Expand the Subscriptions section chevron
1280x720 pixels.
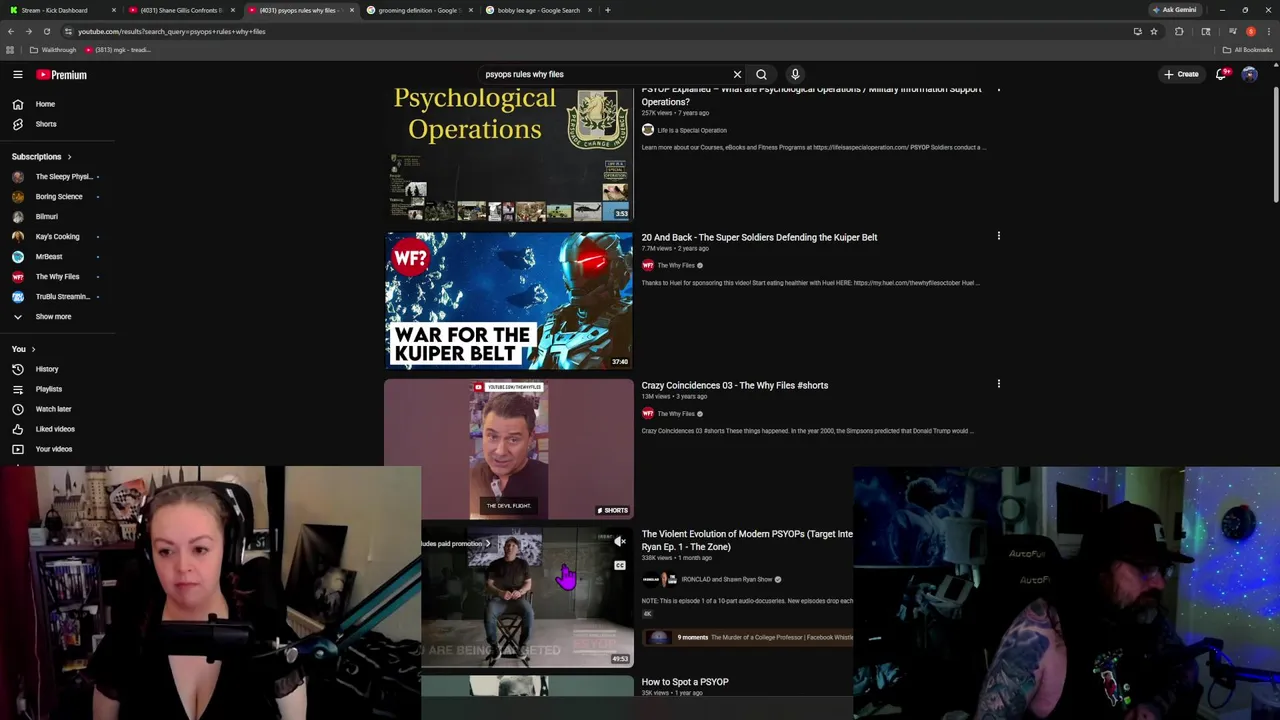pos(69,157)
